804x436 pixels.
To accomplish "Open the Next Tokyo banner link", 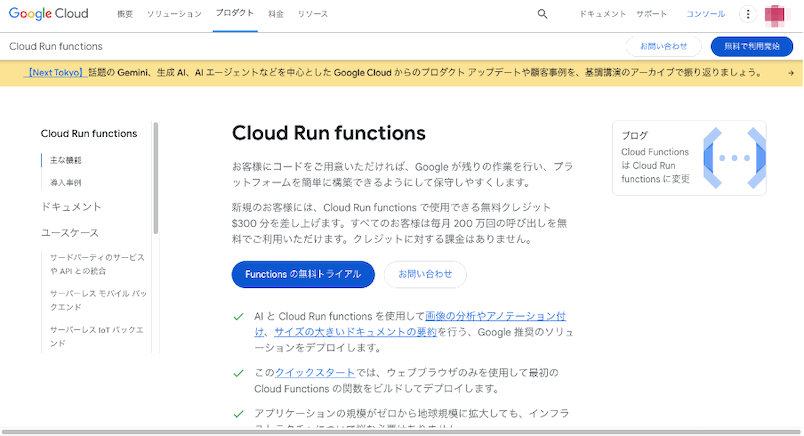I will pos(56,73).
